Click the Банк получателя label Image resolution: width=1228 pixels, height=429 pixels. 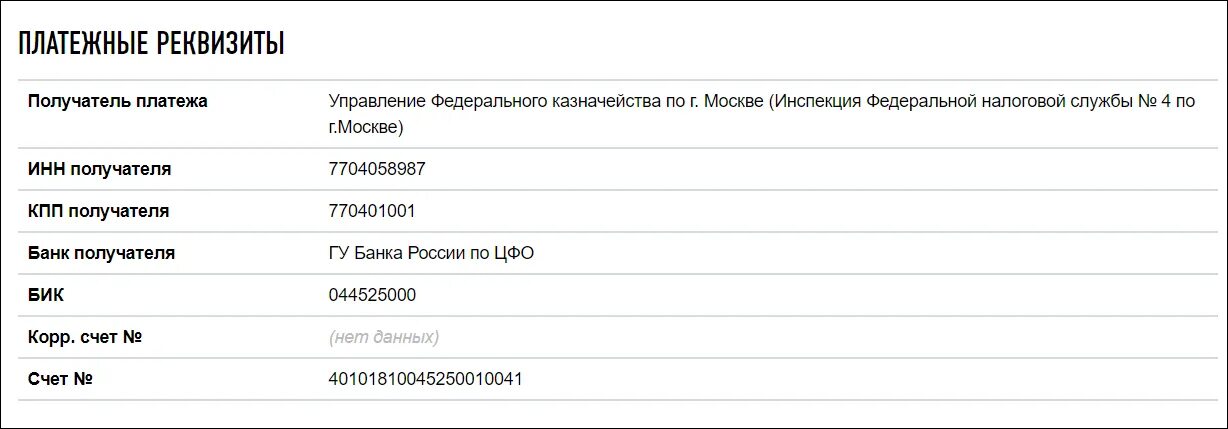tap(102, 253)
